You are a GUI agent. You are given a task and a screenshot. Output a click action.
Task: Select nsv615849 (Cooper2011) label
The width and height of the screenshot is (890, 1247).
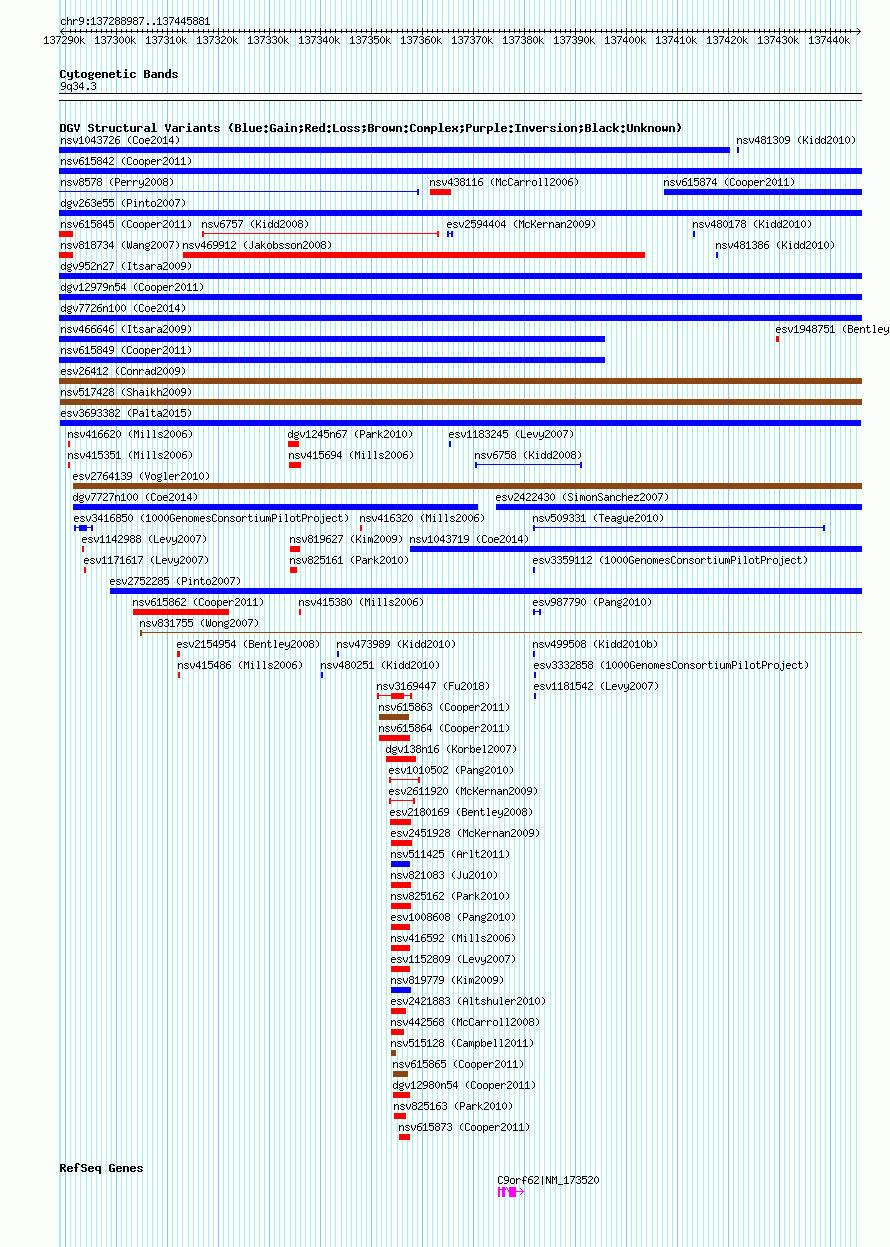coord(126,351)
